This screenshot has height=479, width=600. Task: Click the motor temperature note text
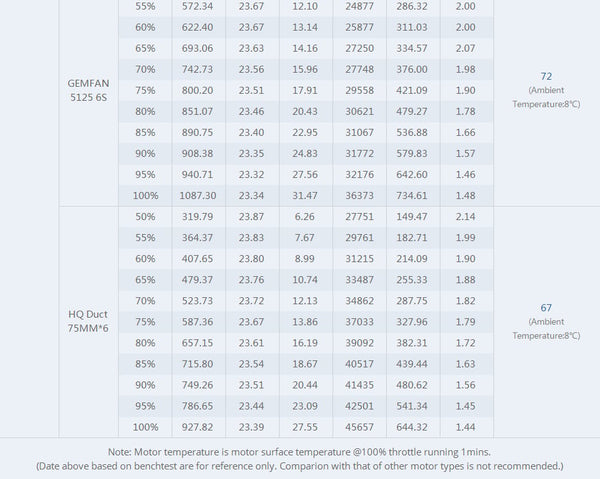coord(299,452)
